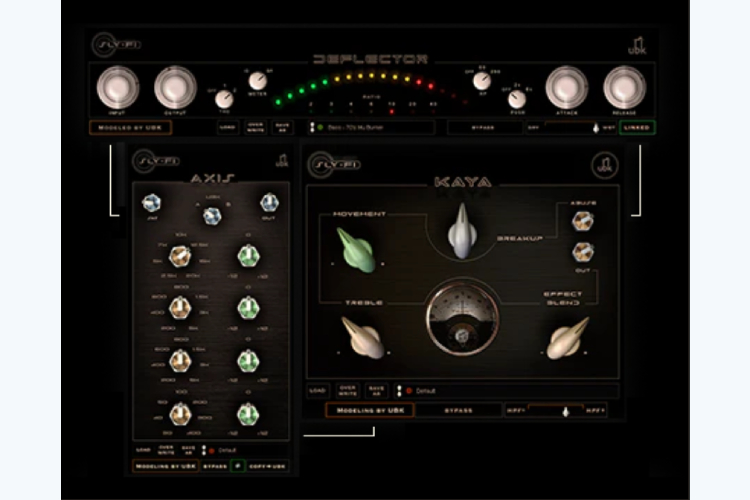
Task: Click Load in the Kaya preset bar
Action: (x=318, y=391)
